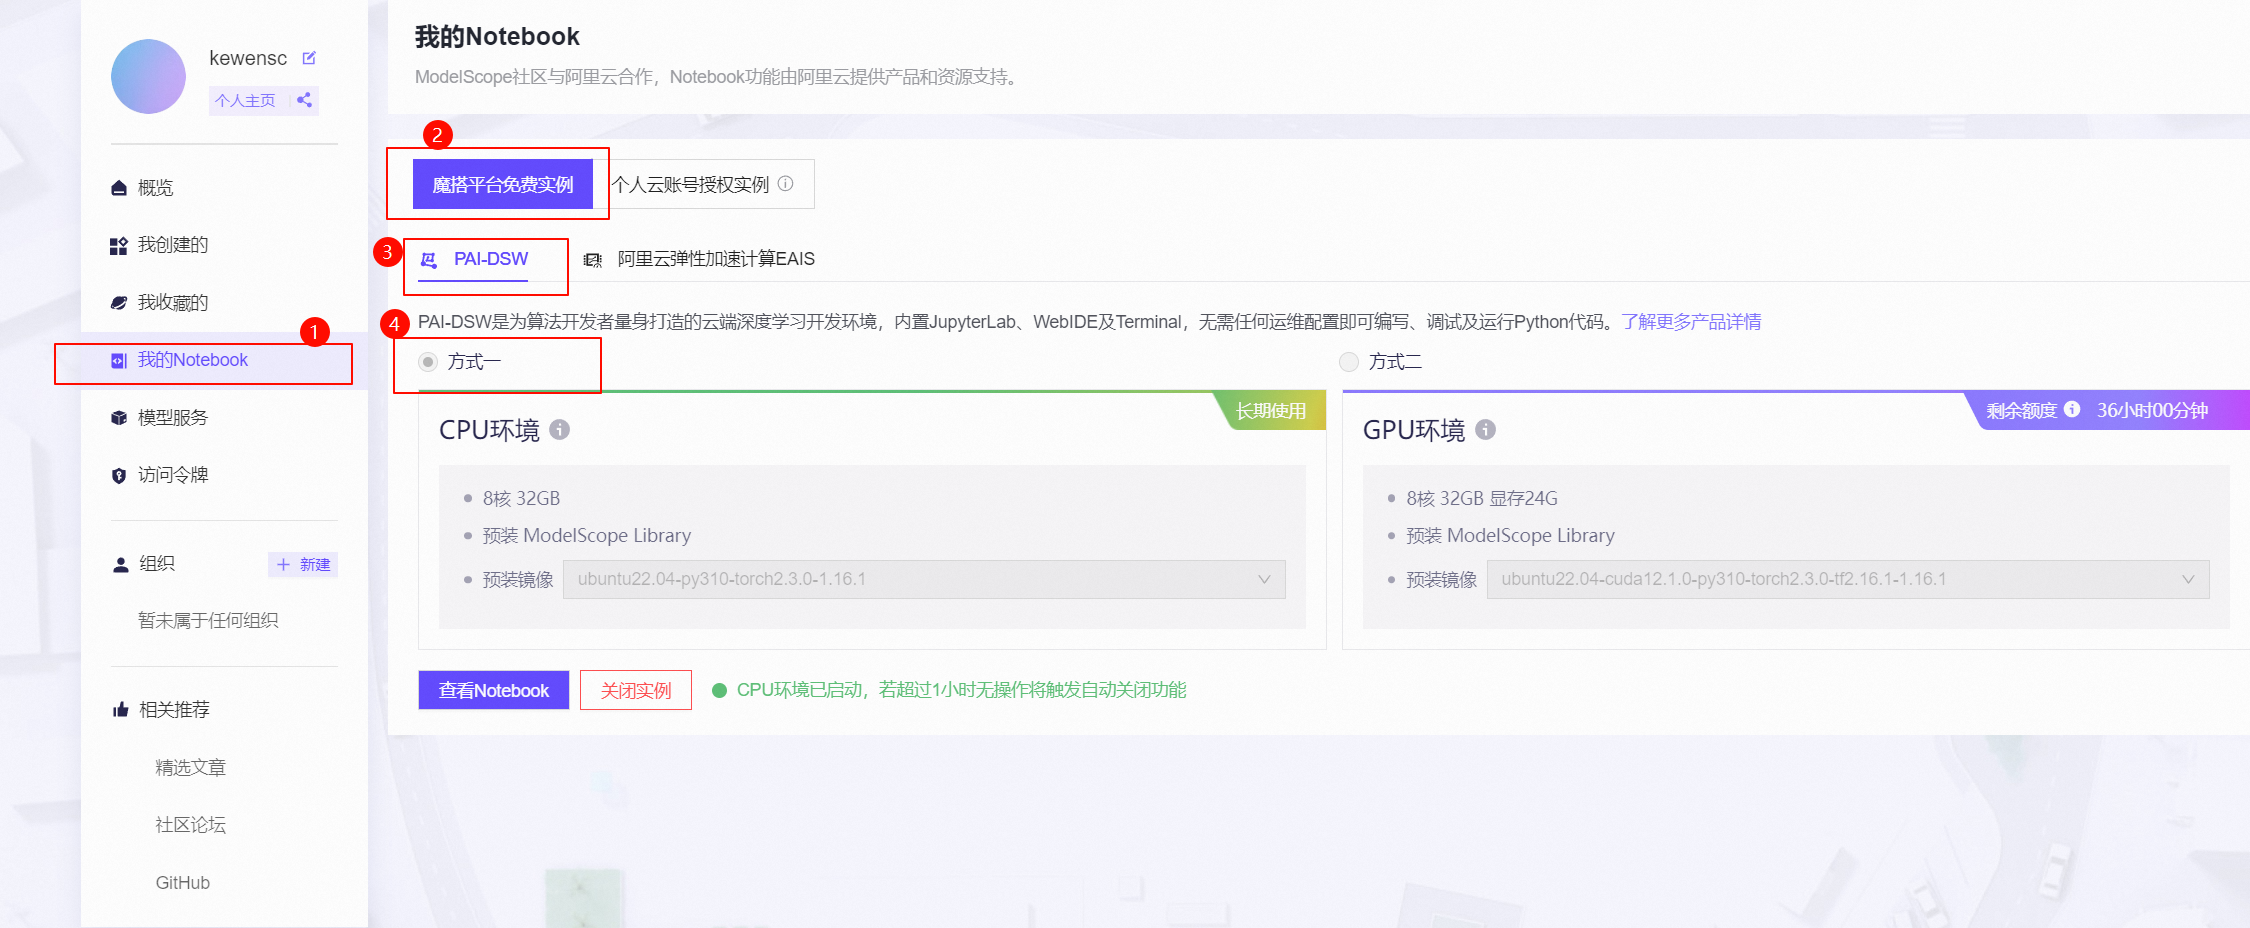
Task: Click the GPU image dropdown chevron
Action: 2188,580
